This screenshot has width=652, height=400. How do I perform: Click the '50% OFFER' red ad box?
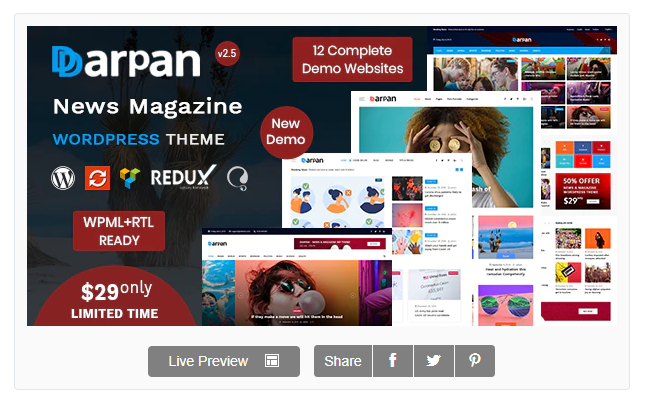583,191
